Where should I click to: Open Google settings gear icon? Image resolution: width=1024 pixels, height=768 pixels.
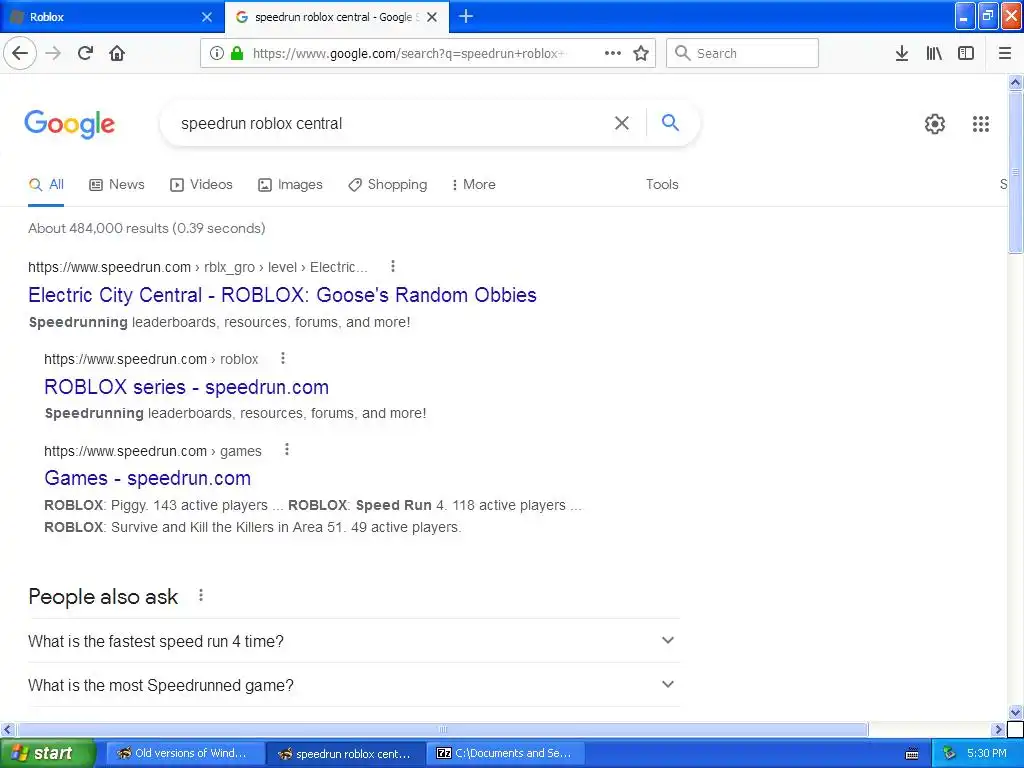935,123
